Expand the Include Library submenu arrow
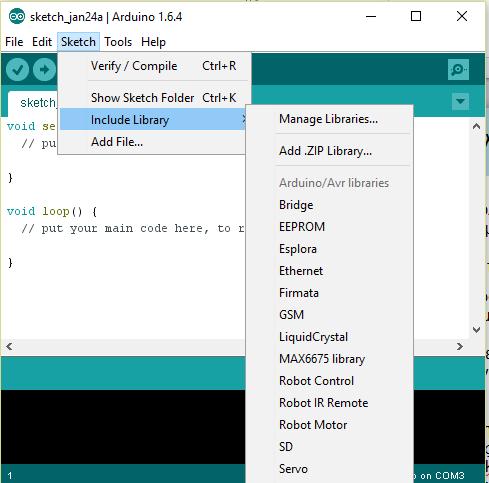Viewport: 489px width, 483px height. pyautogui.click(x=244, y=119)
